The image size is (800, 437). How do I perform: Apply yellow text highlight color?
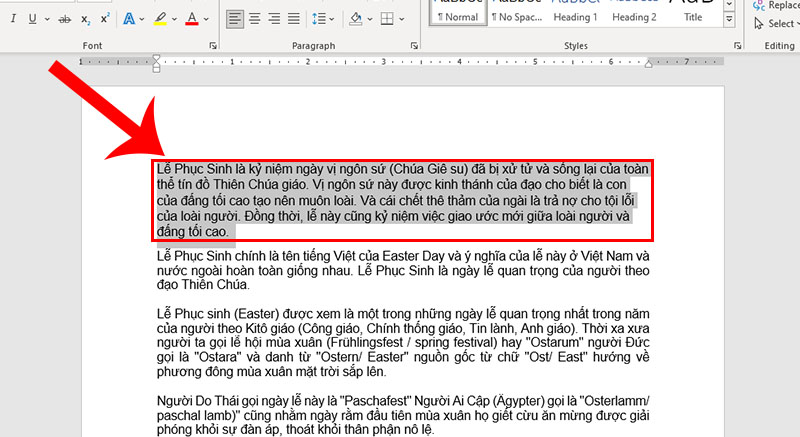click(x=160, y=19)
